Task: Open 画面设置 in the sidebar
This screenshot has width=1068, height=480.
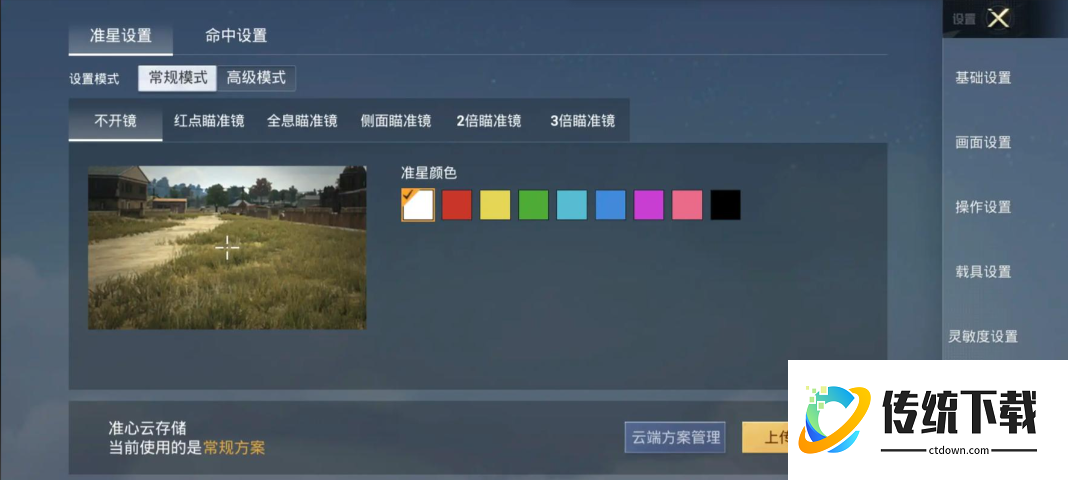Action: [x=983, y=142]
